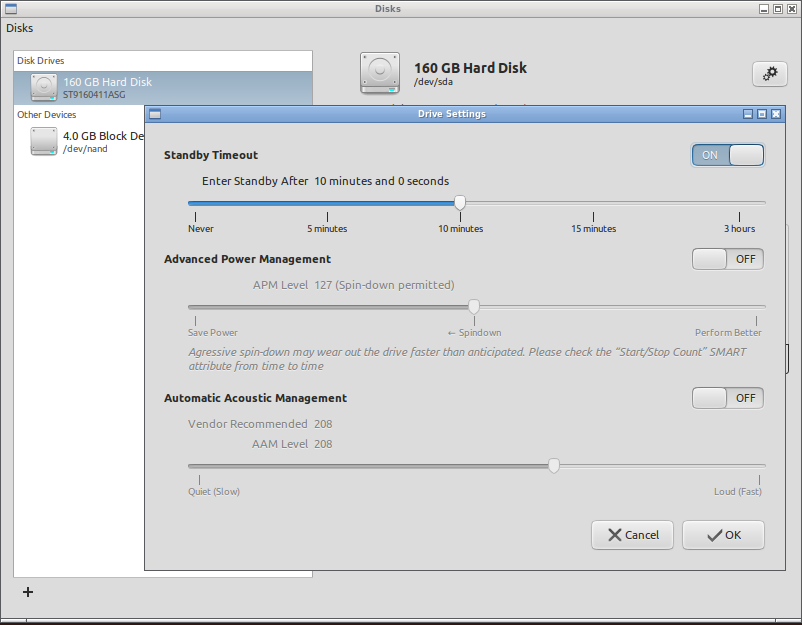Click the Standby Timeout slider handle

[460, 202]
